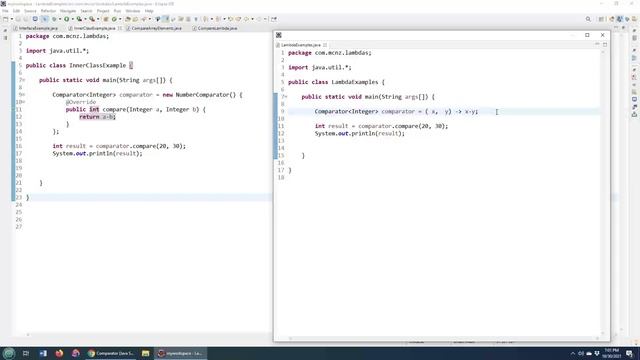This screenshot has width=640, height=360.
Task: Click the Open Task toolbar icon
Action: click(135, 19)
